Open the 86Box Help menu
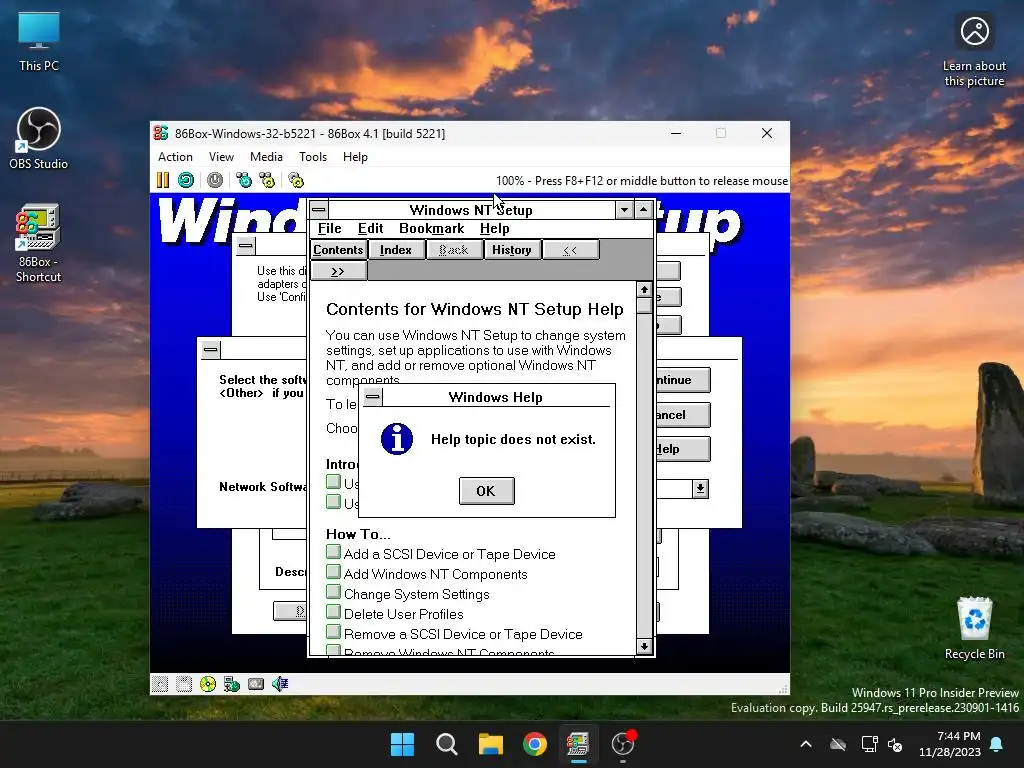This screenshot has height=768, width=1024. (355, 157)
